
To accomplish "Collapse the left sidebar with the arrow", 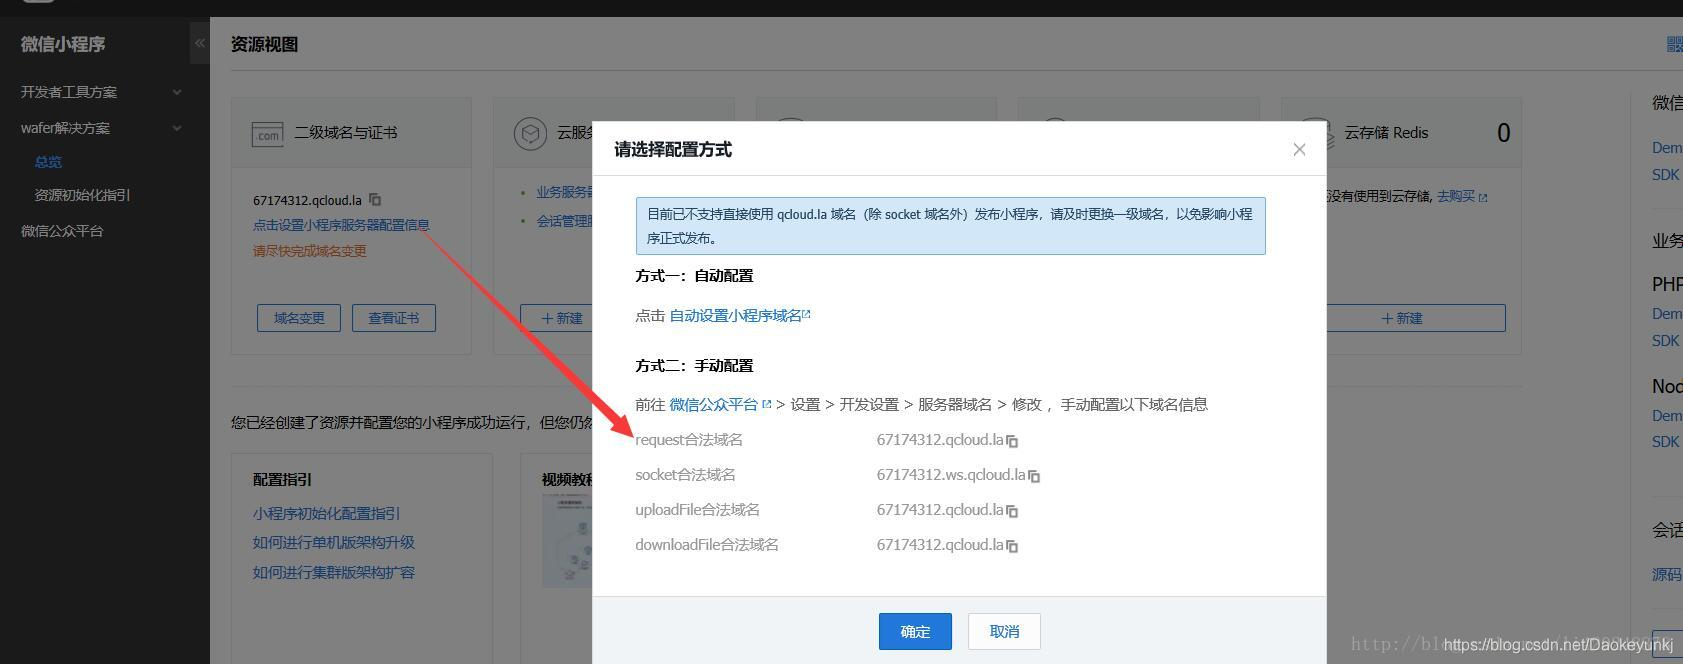I will 200,43.
